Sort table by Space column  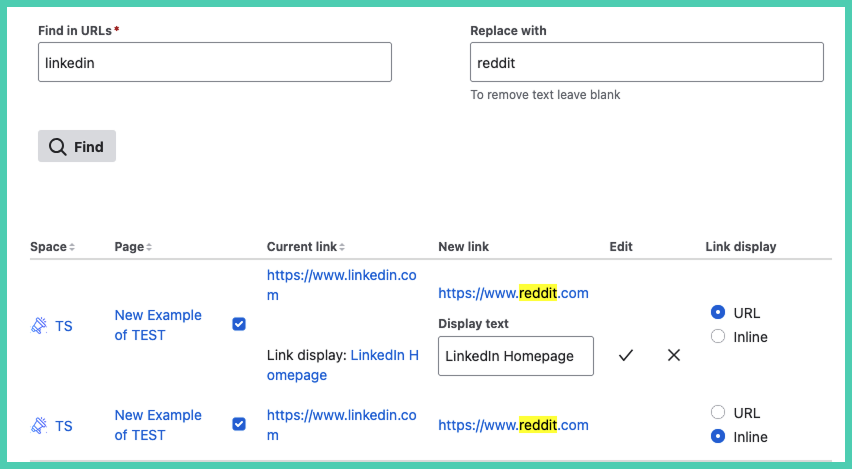pos(52,247)
